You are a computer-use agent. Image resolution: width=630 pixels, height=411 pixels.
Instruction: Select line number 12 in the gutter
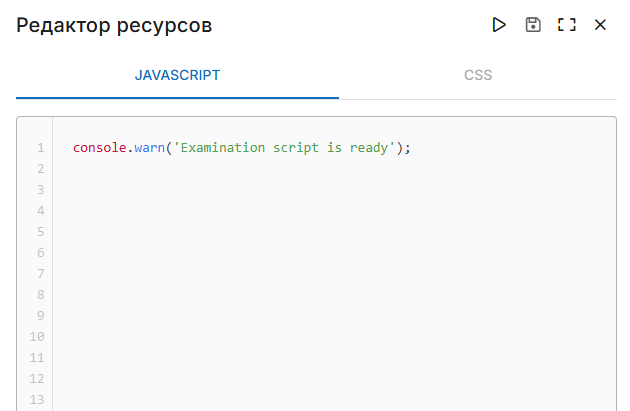pyautogui.click(x=38, y=379)
